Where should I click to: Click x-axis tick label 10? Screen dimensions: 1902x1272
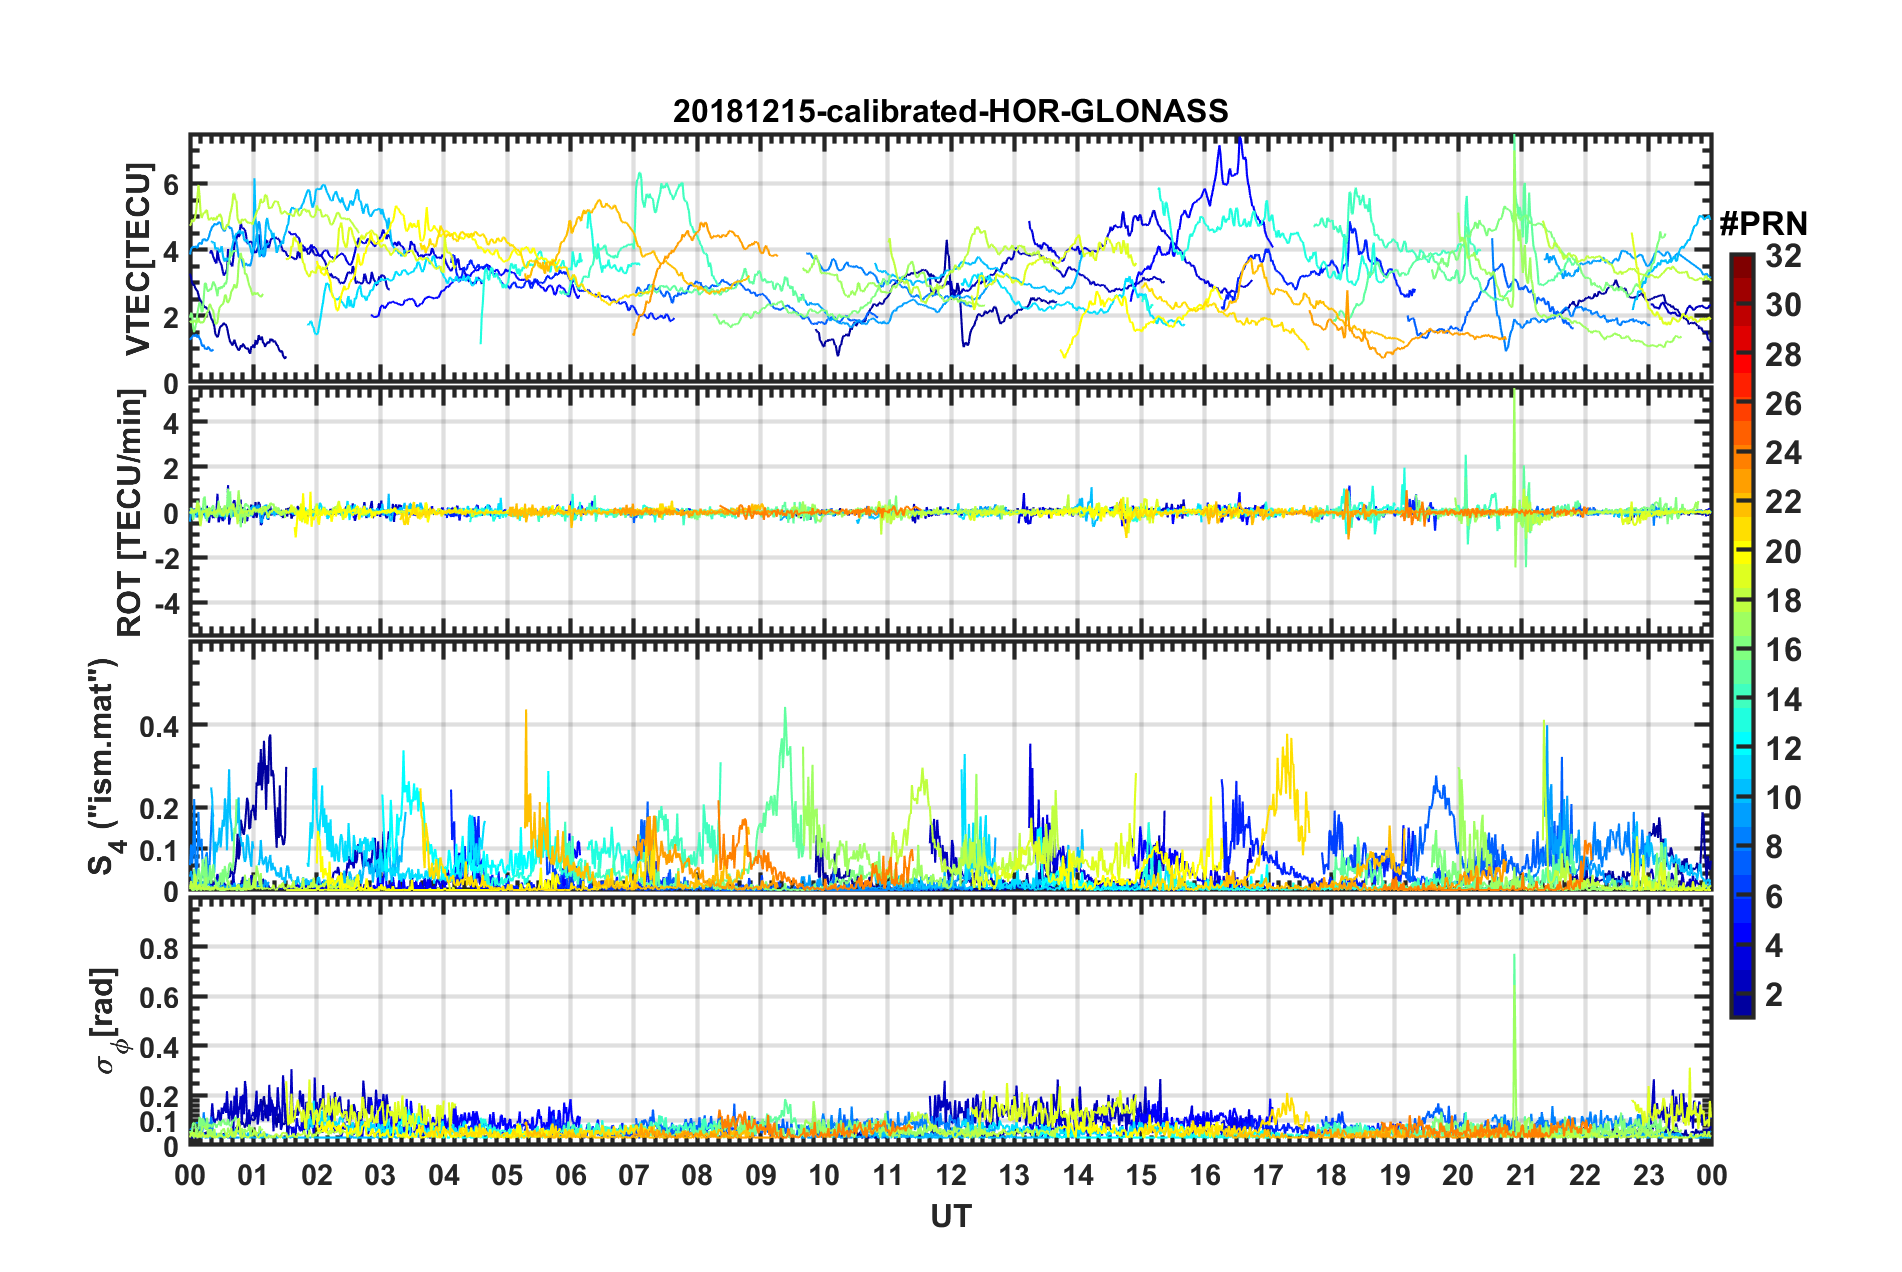(x=824, y=1175)
